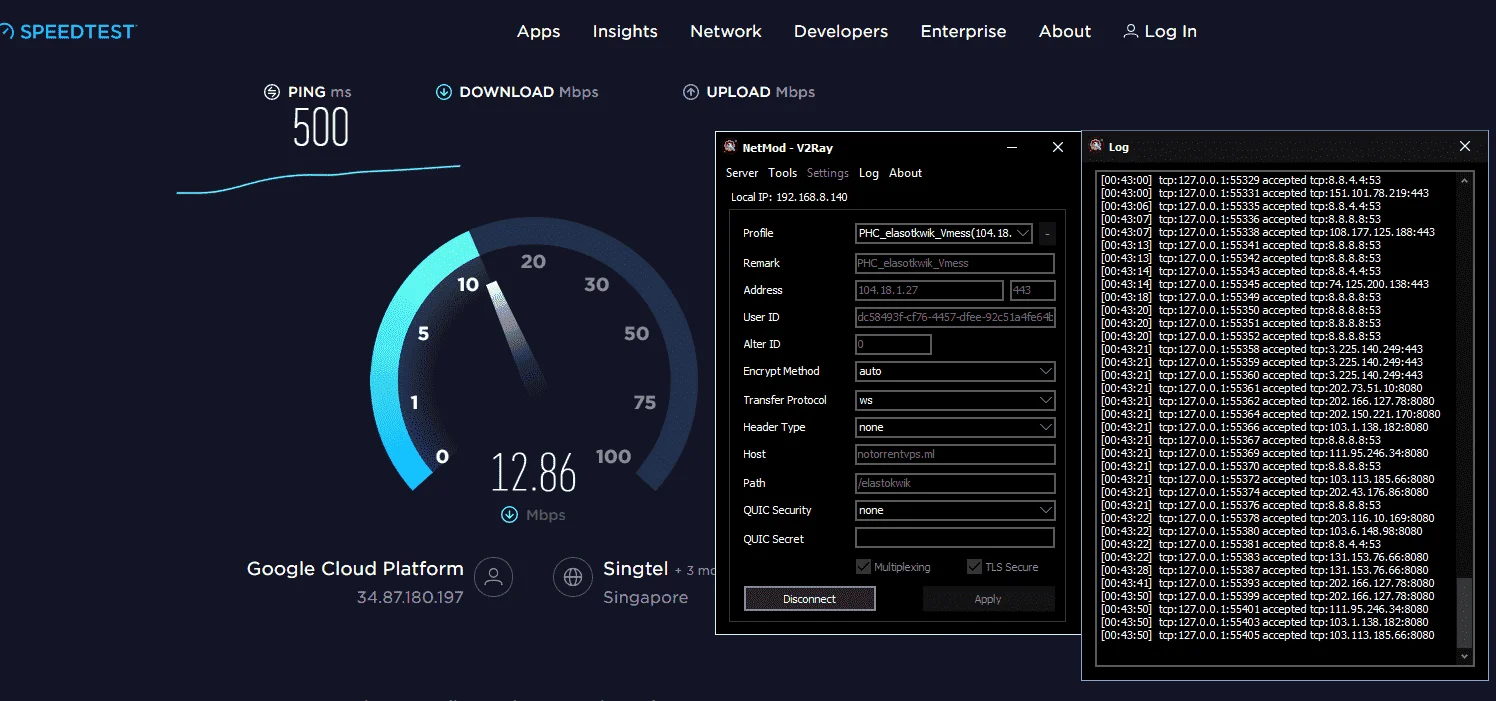Click the Disconnect button
1496x701 pixels.
point(810,599)
